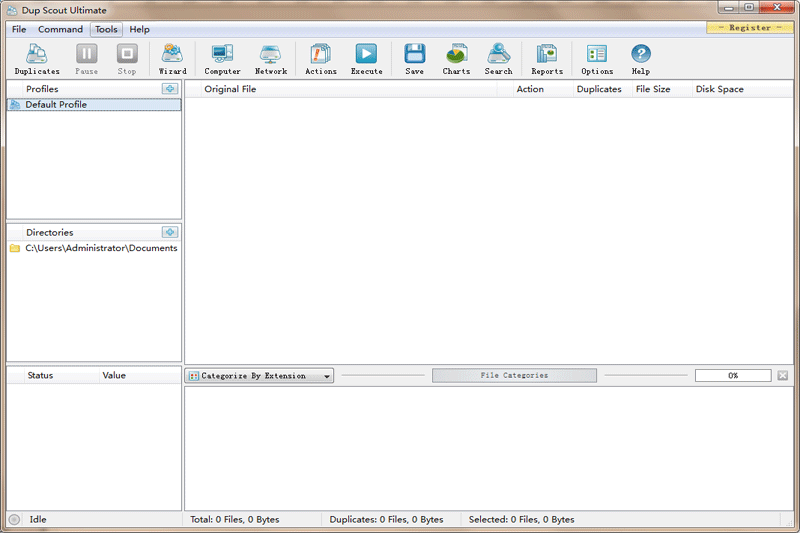Click the Register button

(750, 28)
